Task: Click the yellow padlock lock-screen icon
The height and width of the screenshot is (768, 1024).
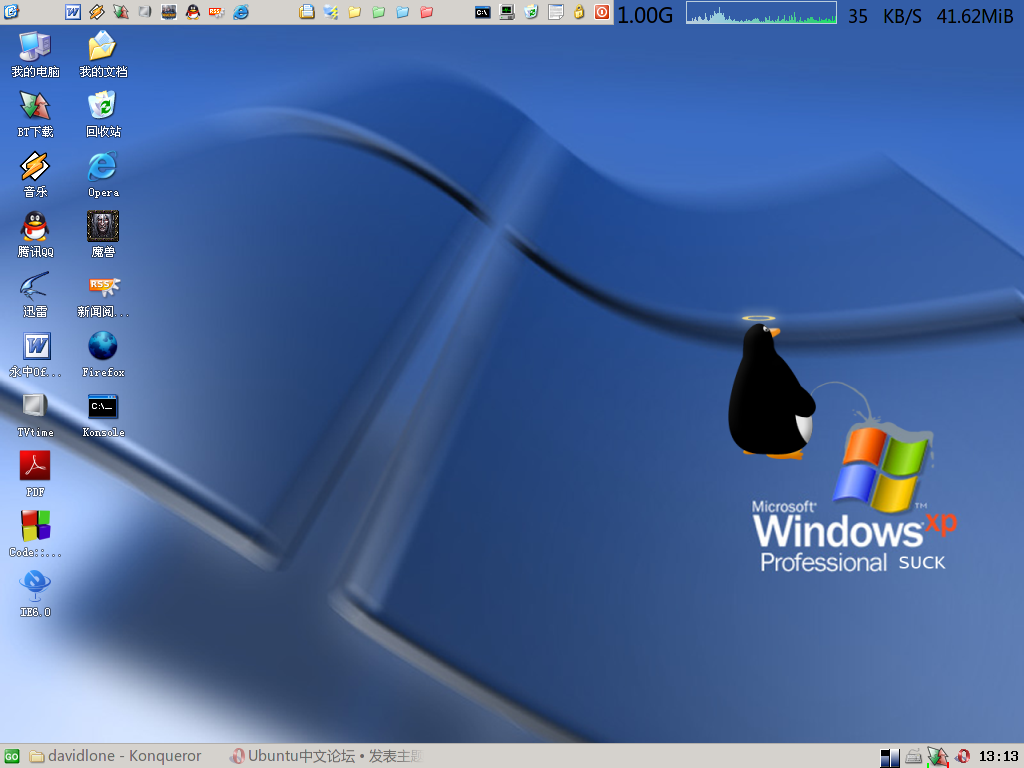Action: 579,11
